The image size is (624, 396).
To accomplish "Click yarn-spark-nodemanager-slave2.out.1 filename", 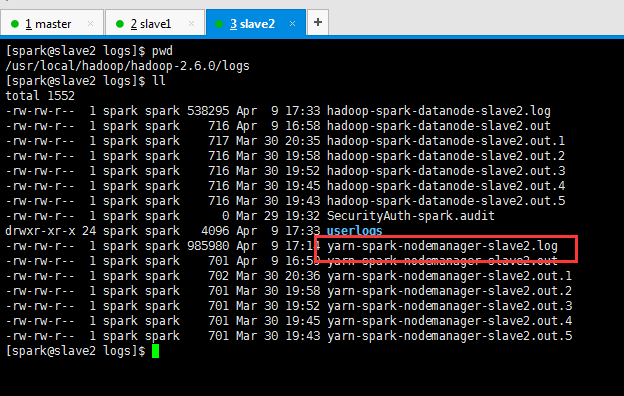I will 449,276.
